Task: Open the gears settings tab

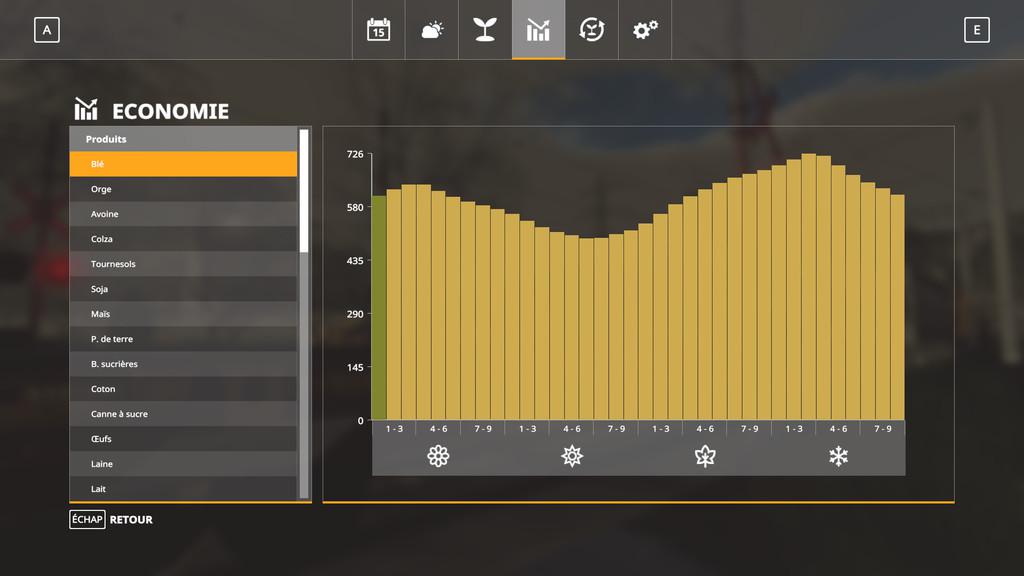Action: (x=645, y=30)
